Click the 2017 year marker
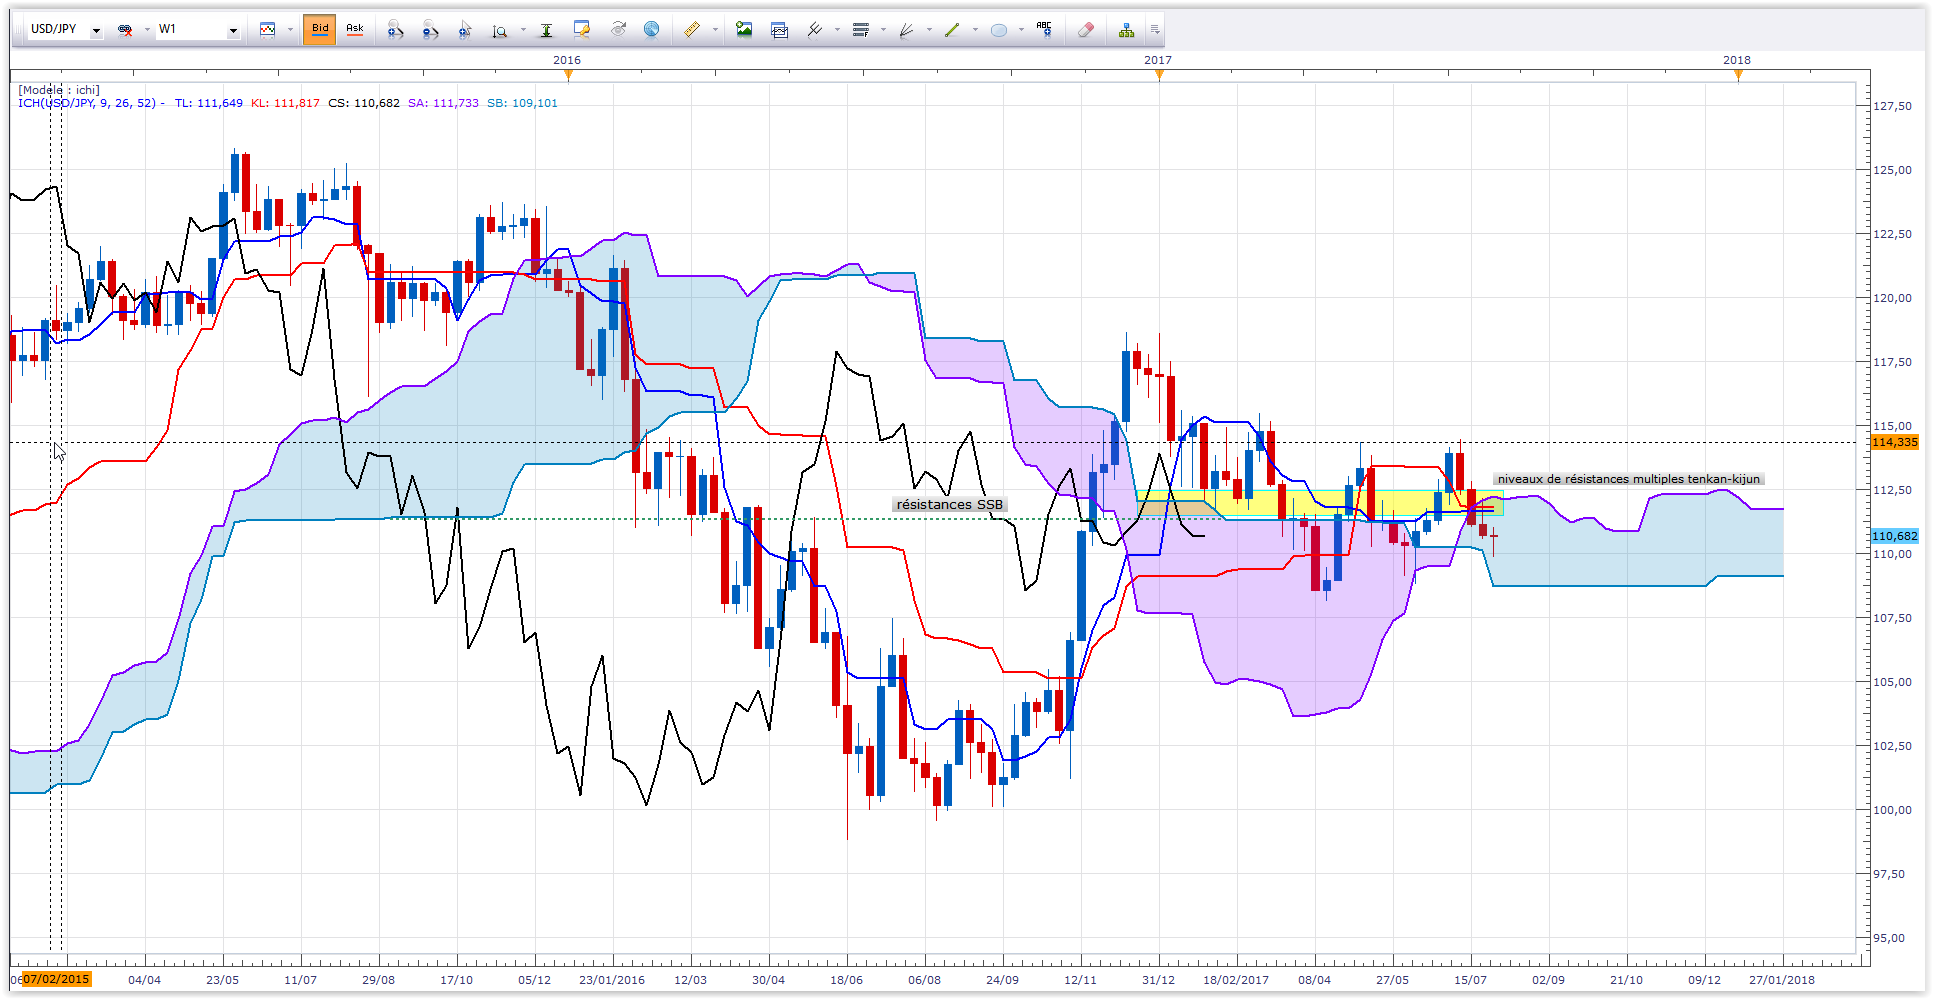 (x=1158, y=60)
